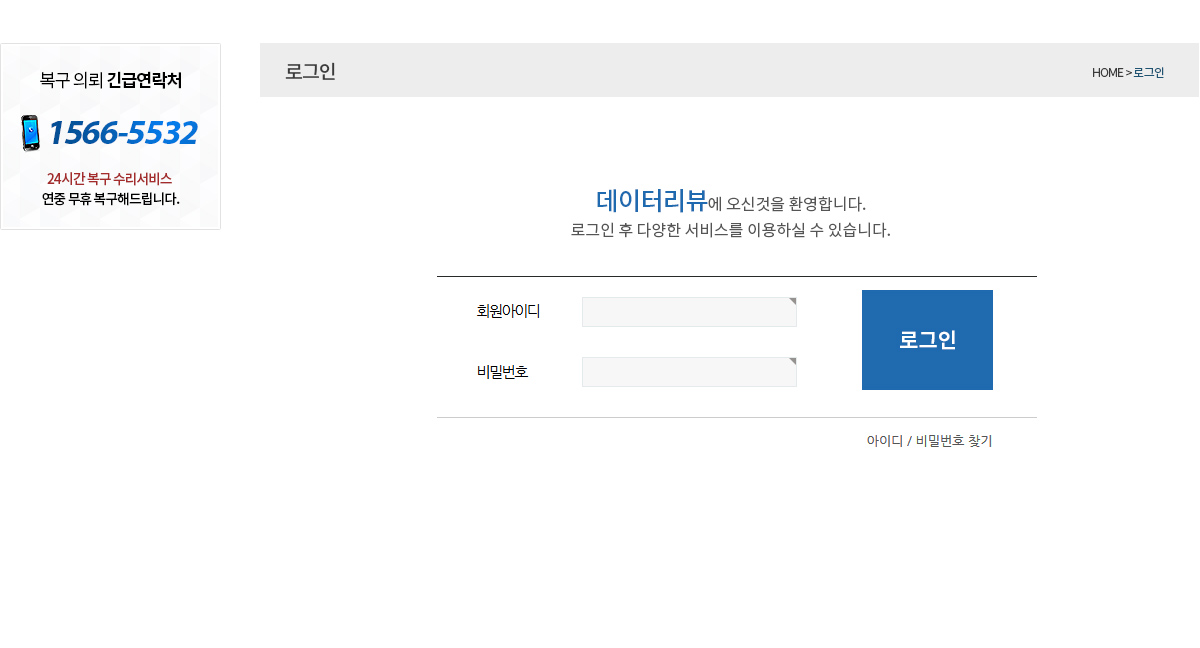Click the 24시간 복구 수리서비스 text

[109, 178]
